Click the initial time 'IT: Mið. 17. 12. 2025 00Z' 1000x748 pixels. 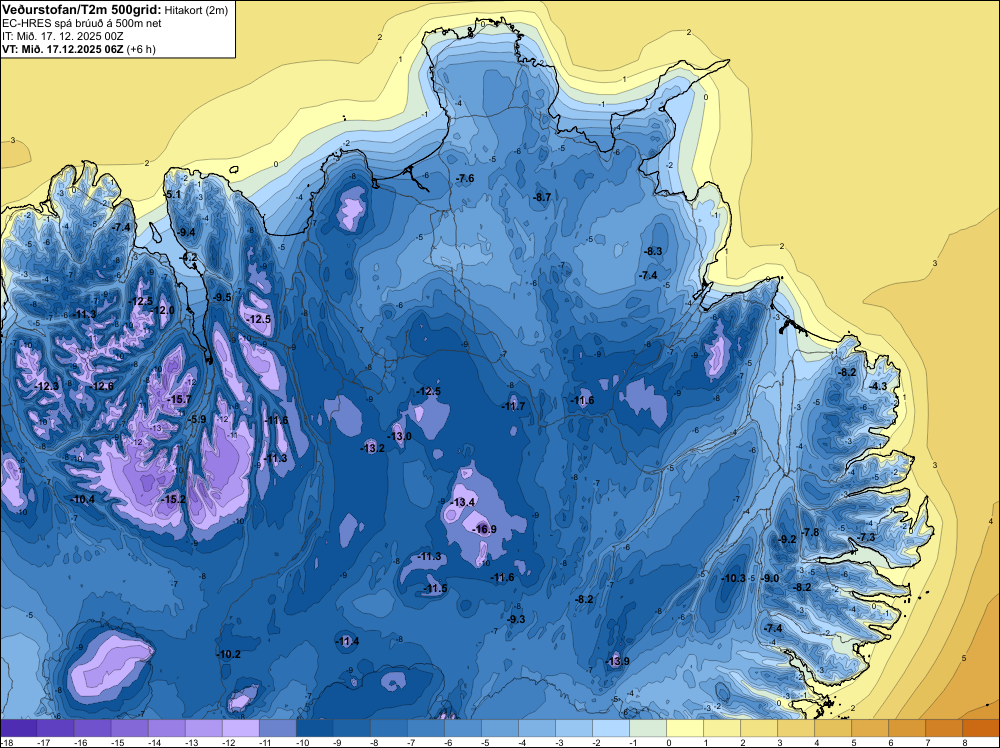click(x=62, y=36)
